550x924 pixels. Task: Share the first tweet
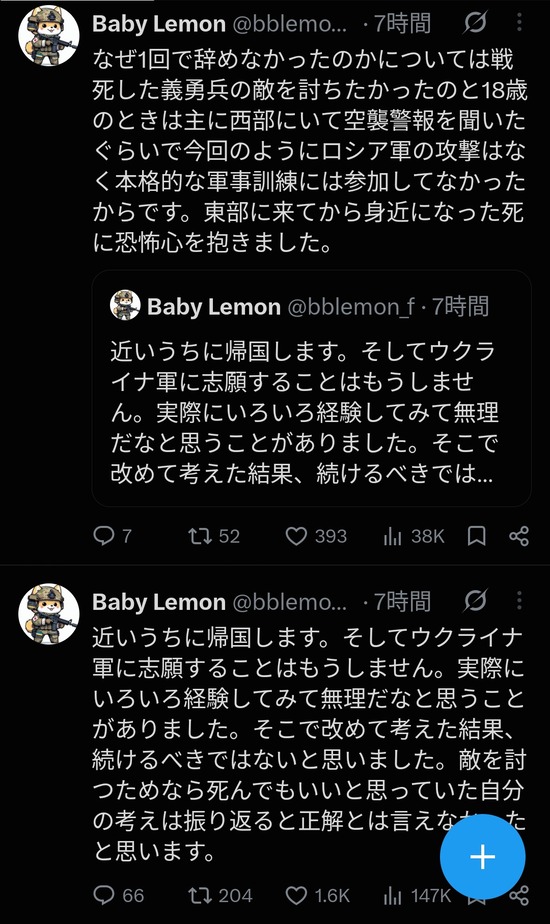[x=519, y=536]
